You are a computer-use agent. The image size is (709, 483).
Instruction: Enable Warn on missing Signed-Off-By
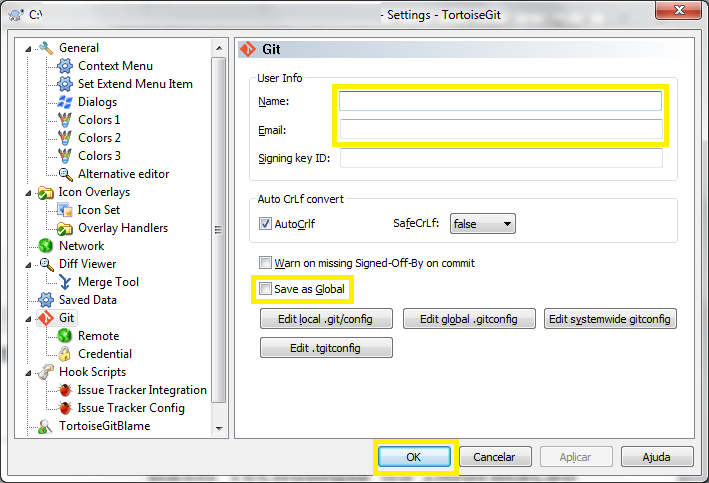coord(265,263)
